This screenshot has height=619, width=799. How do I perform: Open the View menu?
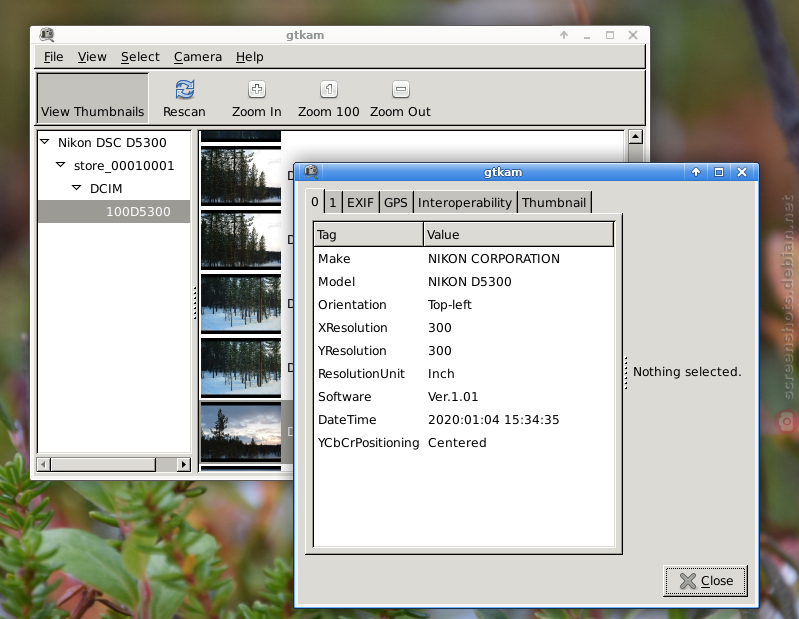click(92, 57)
